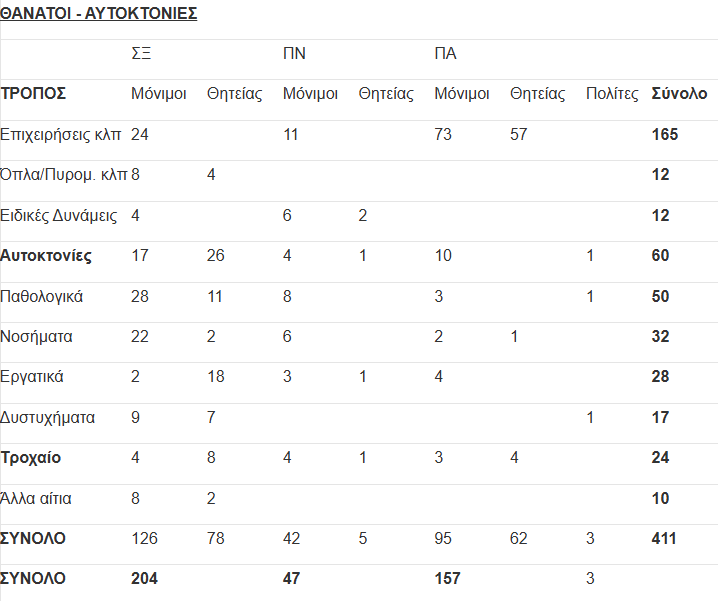Image resolution: width=725 pixels, height=601 pixels.
Task: Select the ΣΞ column group header
Action: [141, 54]
